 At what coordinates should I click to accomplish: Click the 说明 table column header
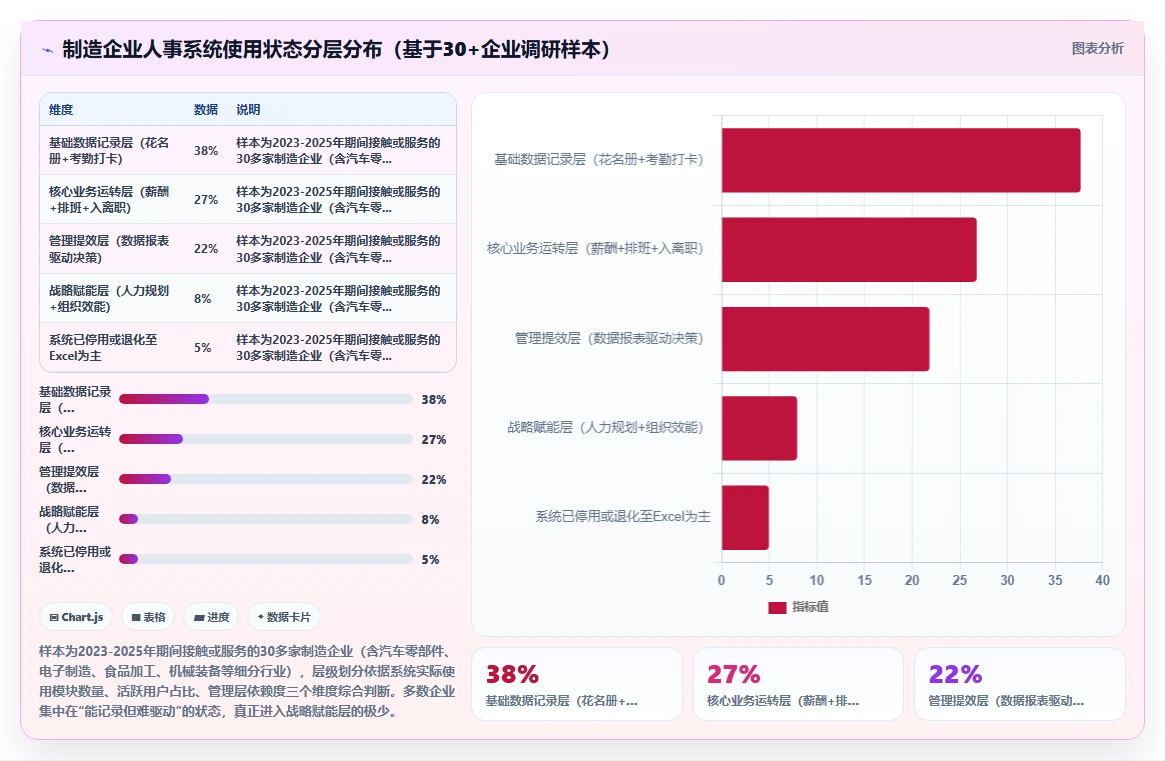coord(248,109)
